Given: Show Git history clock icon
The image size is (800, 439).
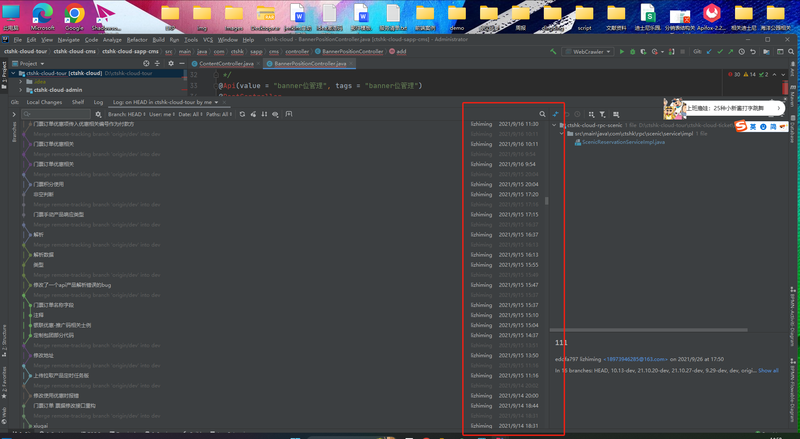Looking at the screenshot, I should tap(742, 52).
